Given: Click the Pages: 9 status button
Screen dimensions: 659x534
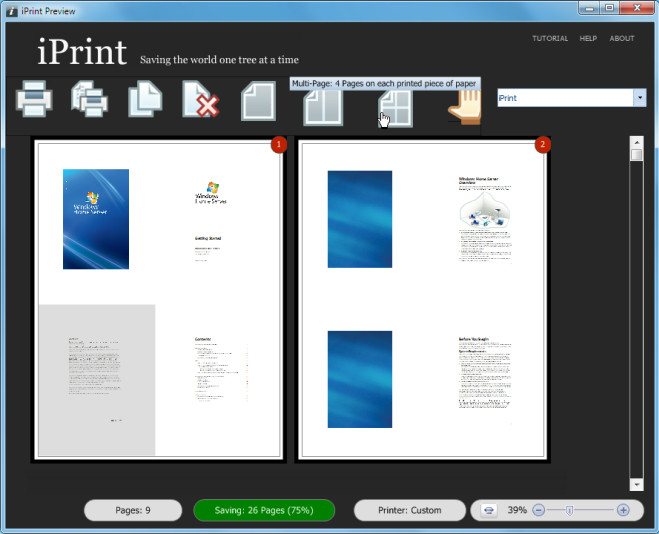Looking at the screenshot, I should tap(133, 510).
